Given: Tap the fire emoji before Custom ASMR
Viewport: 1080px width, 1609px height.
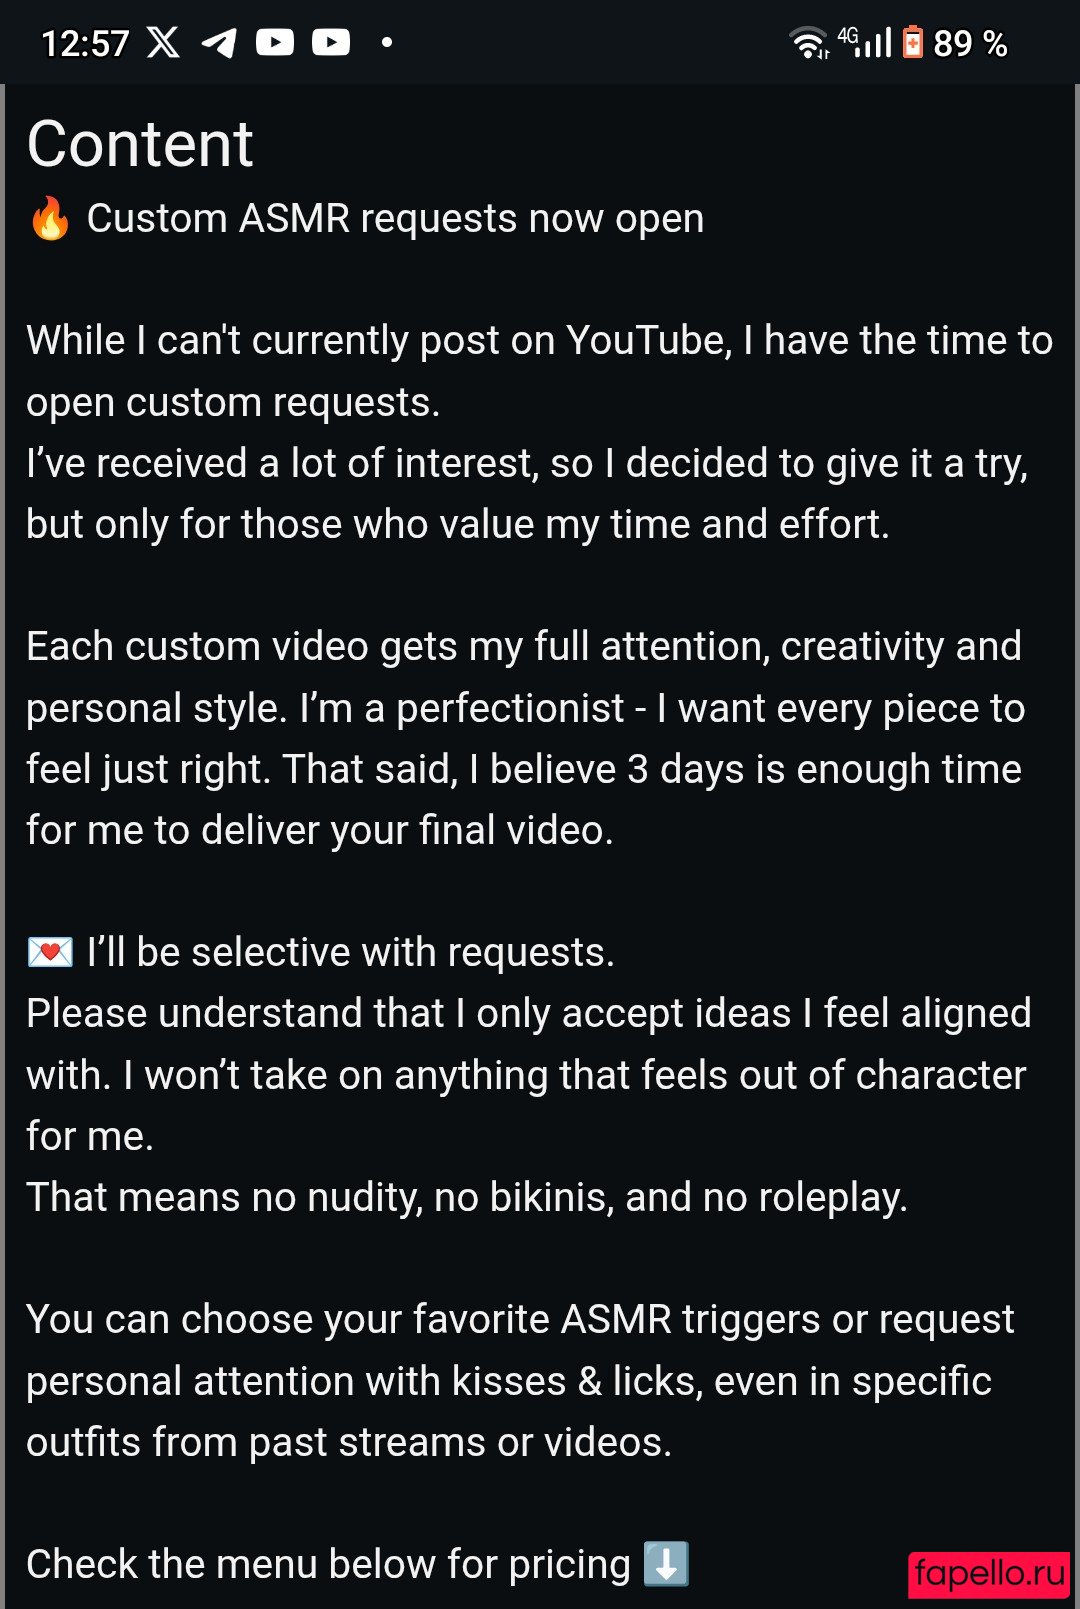Looking at the screenshot, I should pos(50,218).
